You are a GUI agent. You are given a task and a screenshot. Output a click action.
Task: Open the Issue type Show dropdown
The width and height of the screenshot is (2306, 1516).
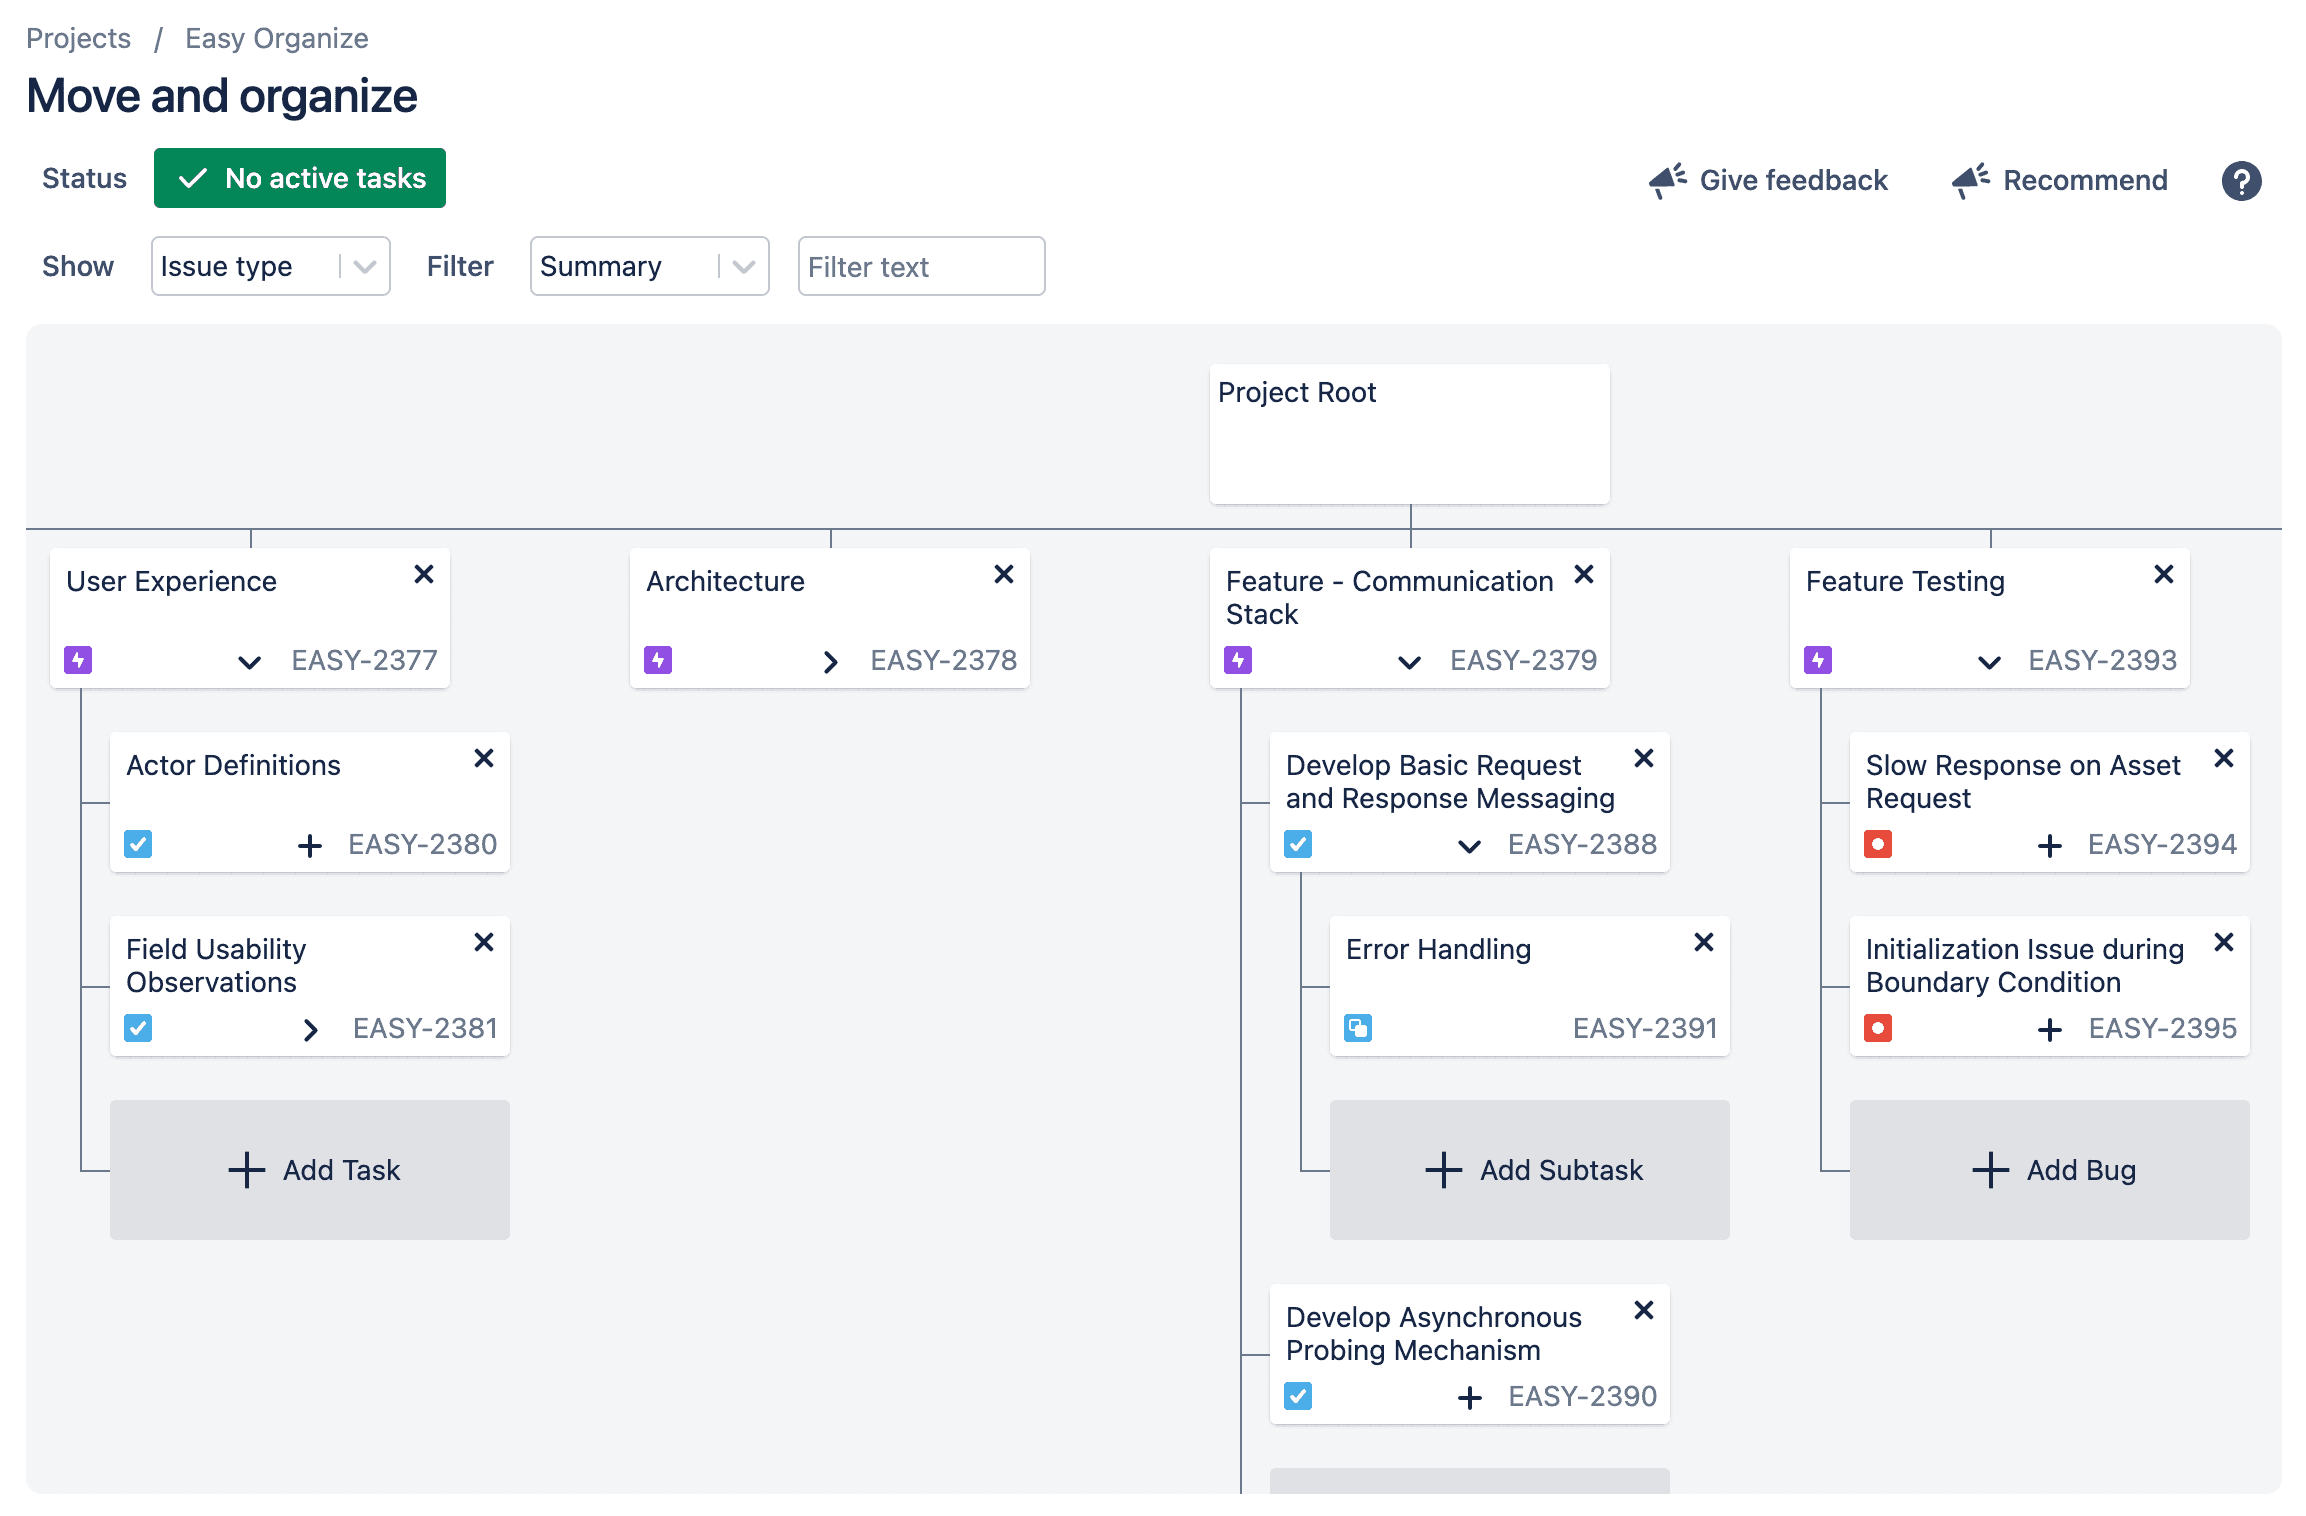pos(271,266)
